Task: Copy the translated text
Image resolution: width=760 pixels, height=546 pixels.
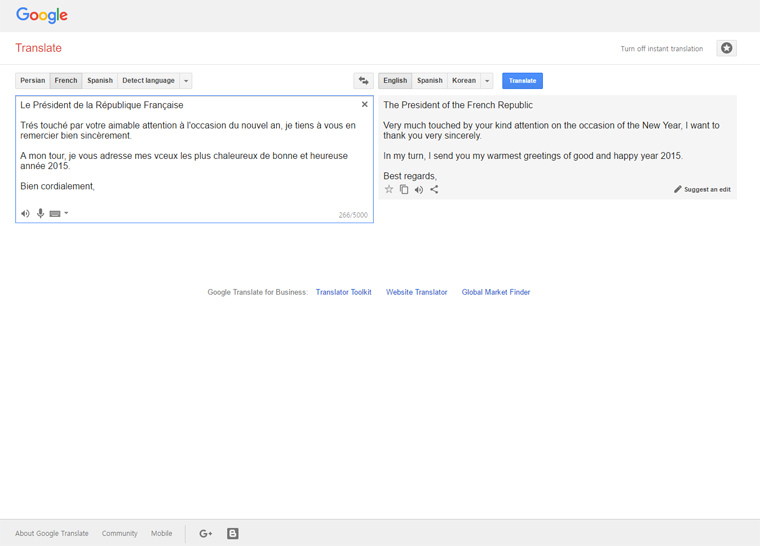Action: 404,189
